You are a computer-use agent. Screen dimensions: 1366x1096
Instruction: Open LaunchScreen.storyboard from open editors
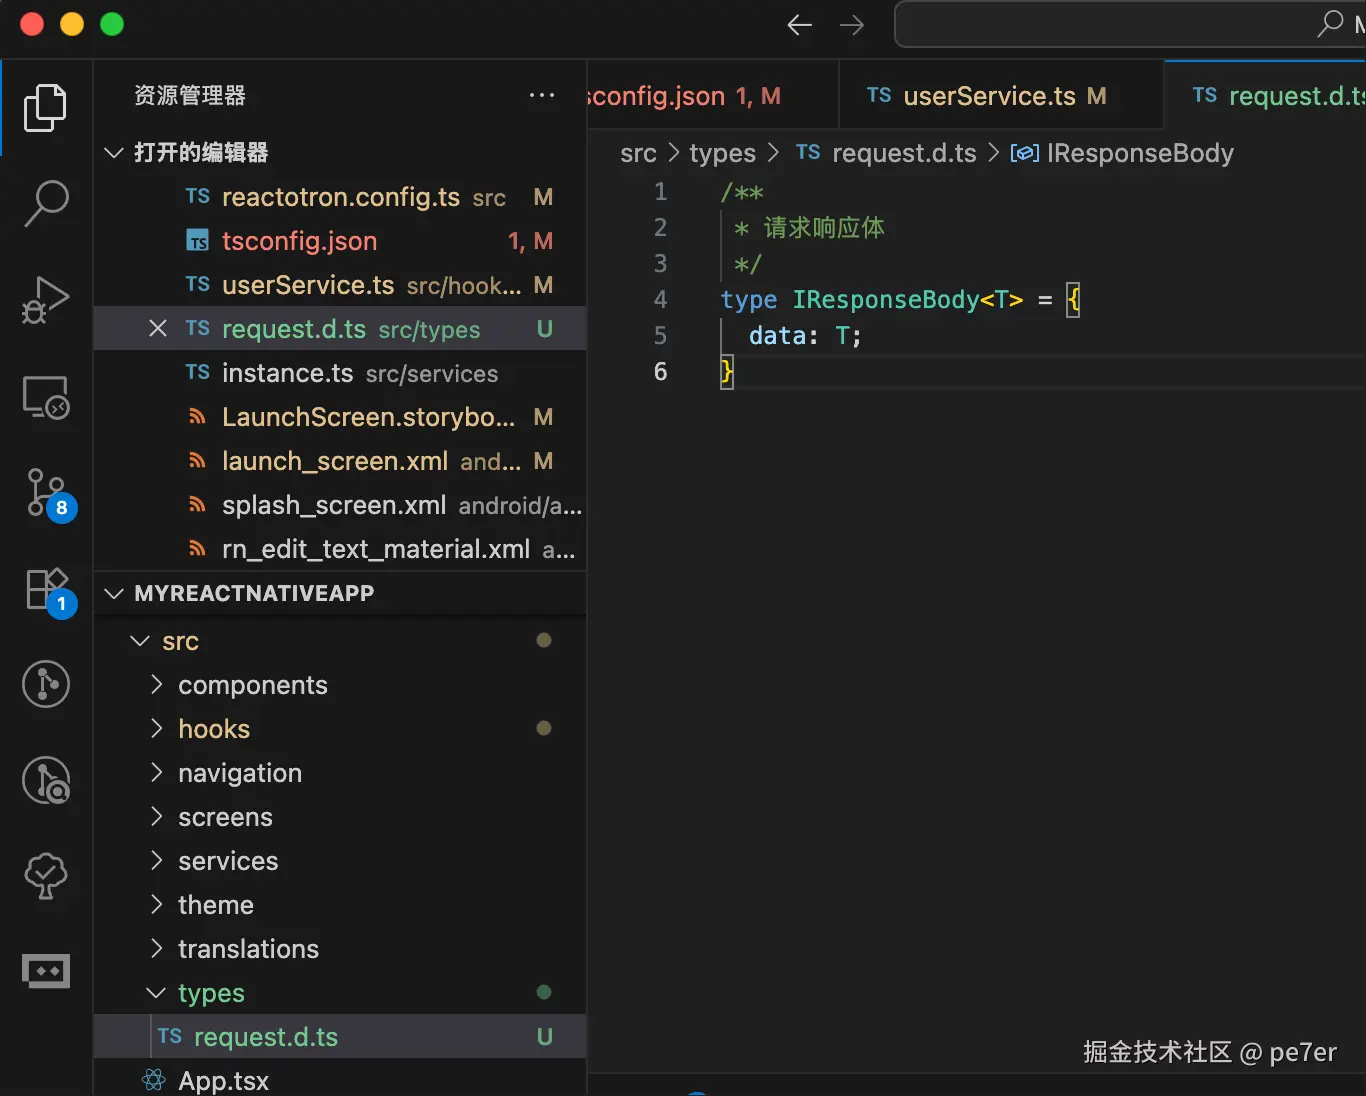[340, 417]
